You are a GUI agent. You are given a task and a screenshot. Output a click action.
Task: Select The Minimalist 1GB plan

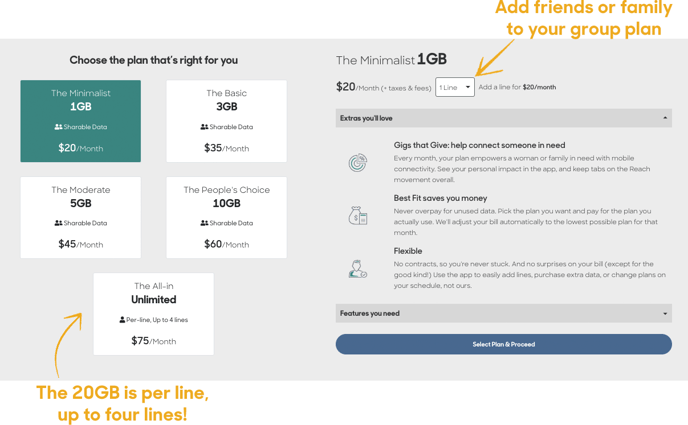81,121
